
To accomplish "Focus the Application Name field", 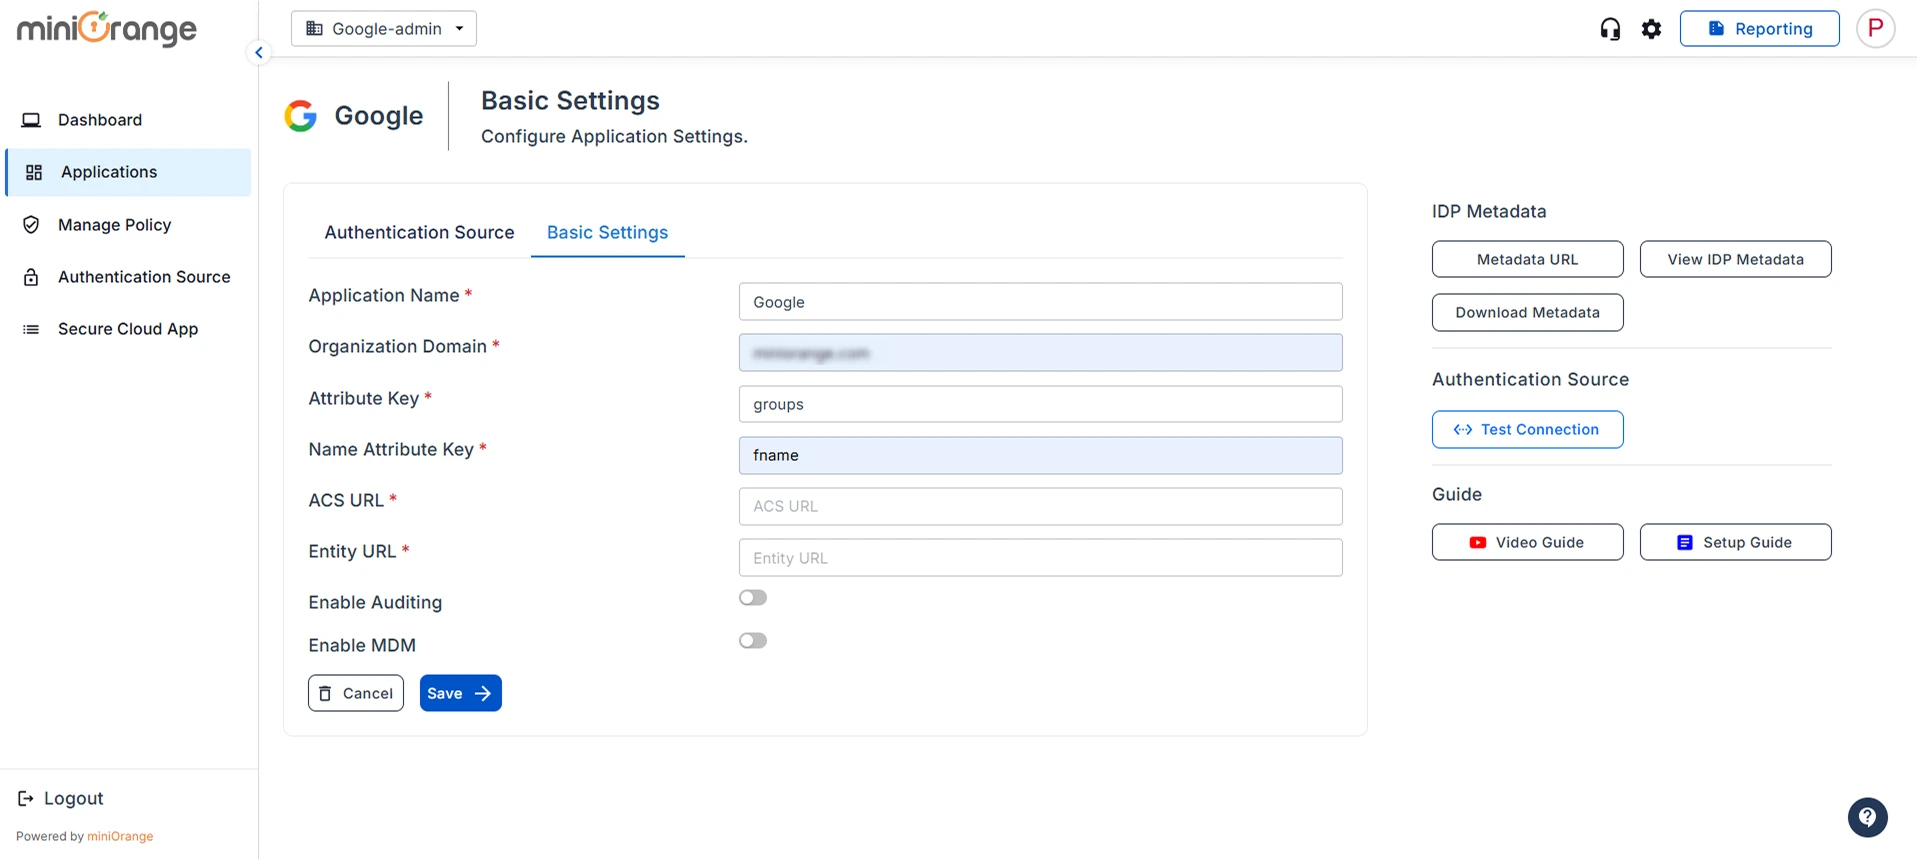I will pos(1040,302).
